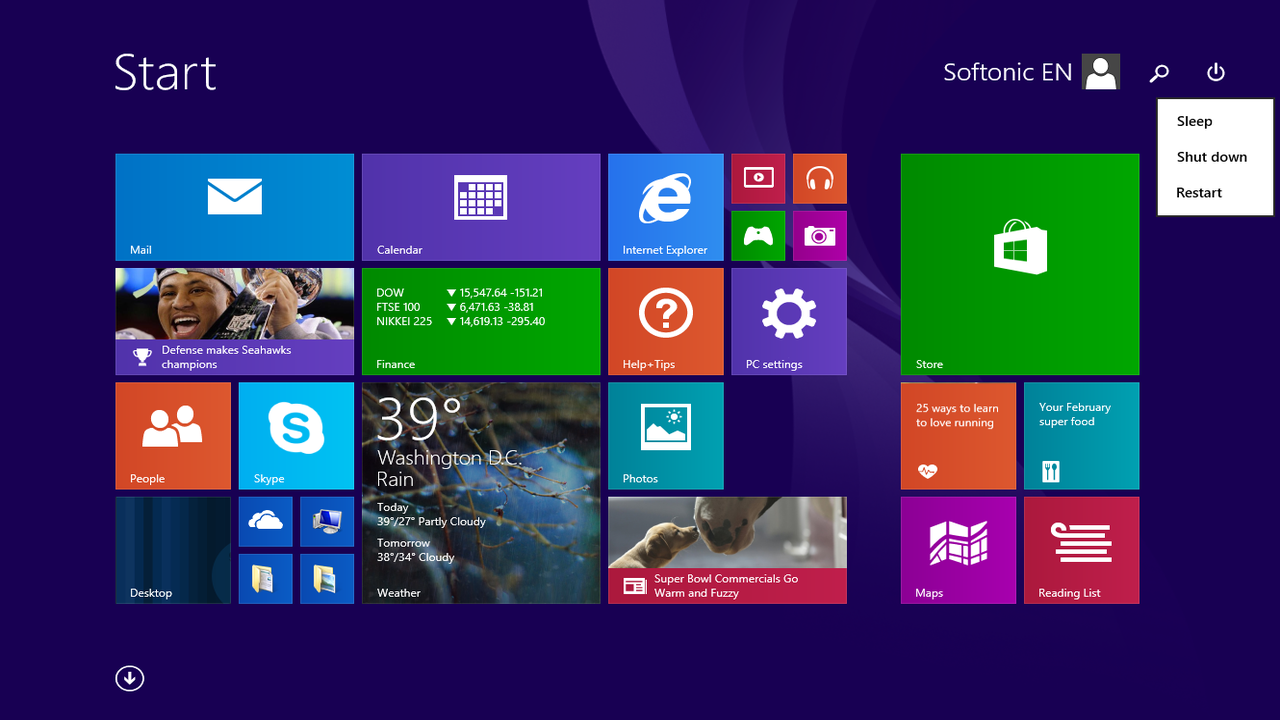Open the Skype tile

(296, 435)
